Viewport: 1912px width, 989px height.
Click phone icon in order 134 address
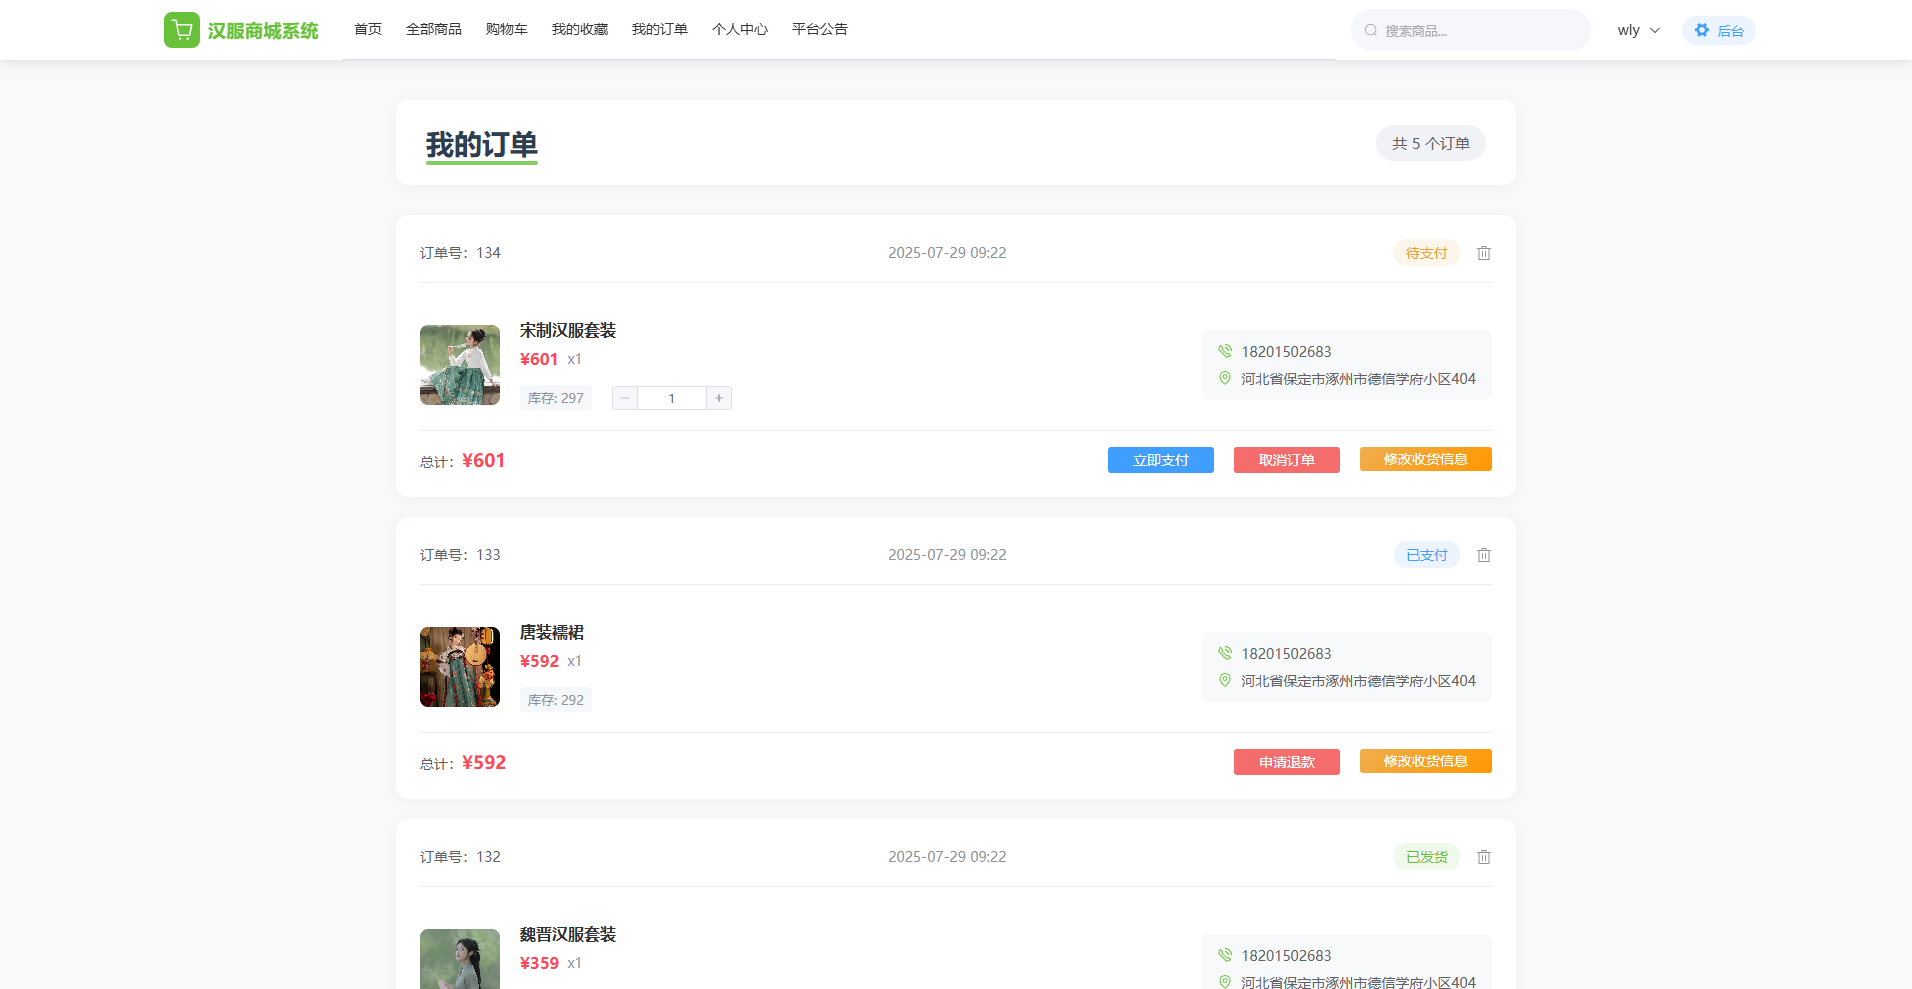pyautogui.click(x=1225, y=351)
